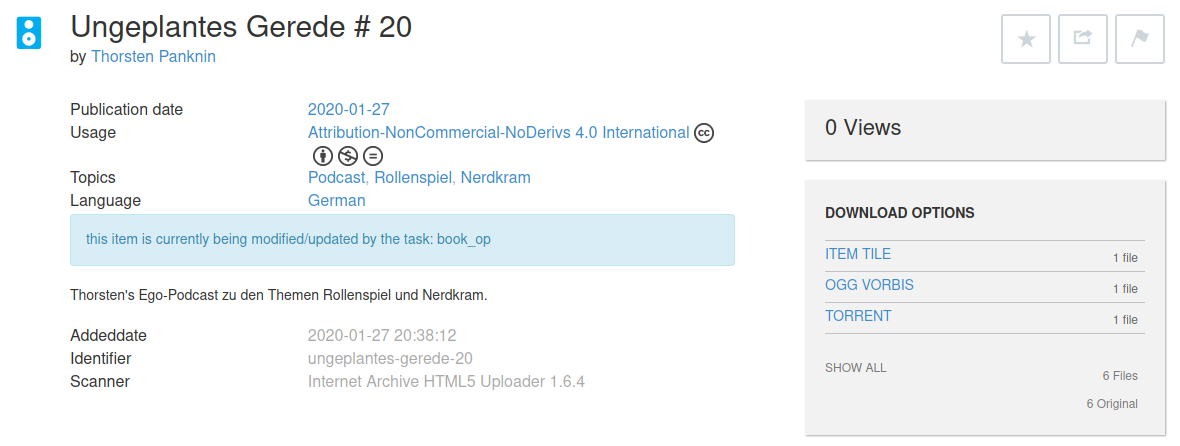Open the 2020-01-27 publication date link
Screen dimensions: 1180x446
tap(348, 109)
